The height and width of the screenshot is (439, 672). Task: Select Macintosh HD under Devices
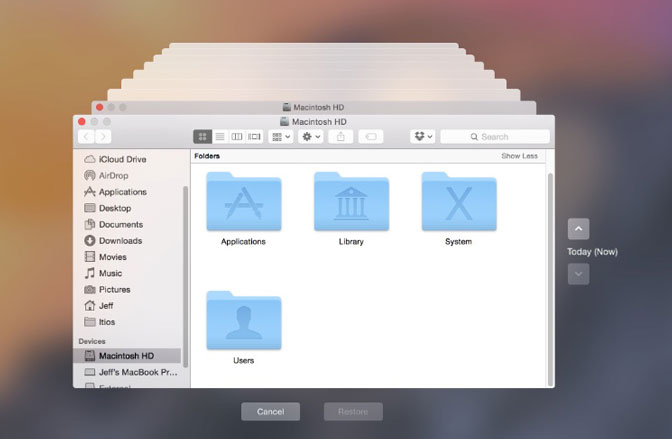click(x=127, y=356)
